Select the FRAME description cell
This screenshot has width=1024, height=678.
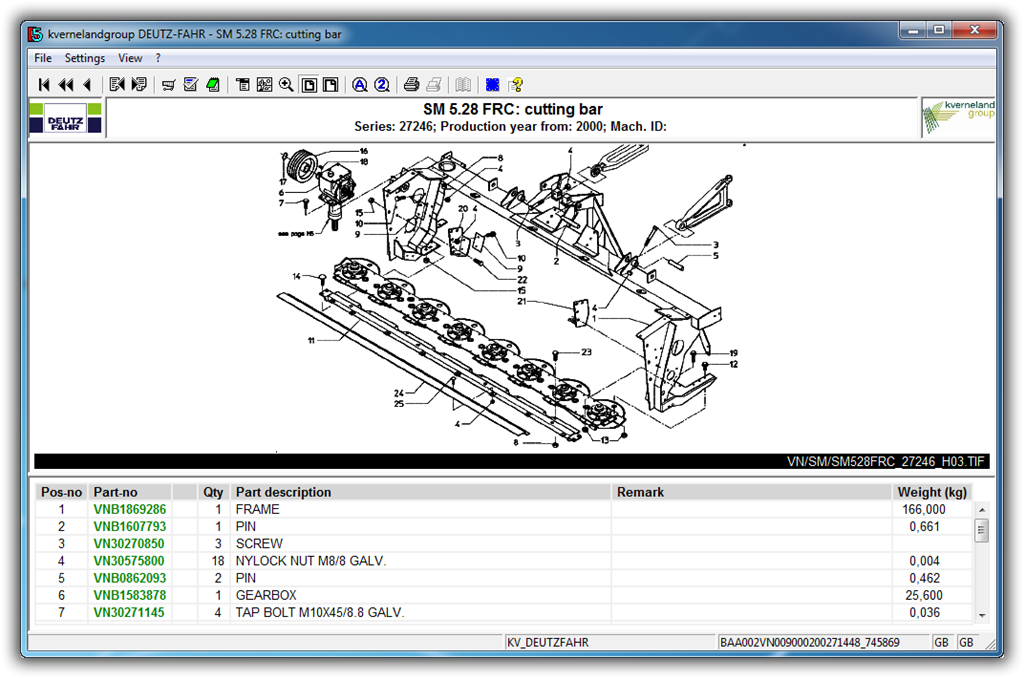point(421,509)
